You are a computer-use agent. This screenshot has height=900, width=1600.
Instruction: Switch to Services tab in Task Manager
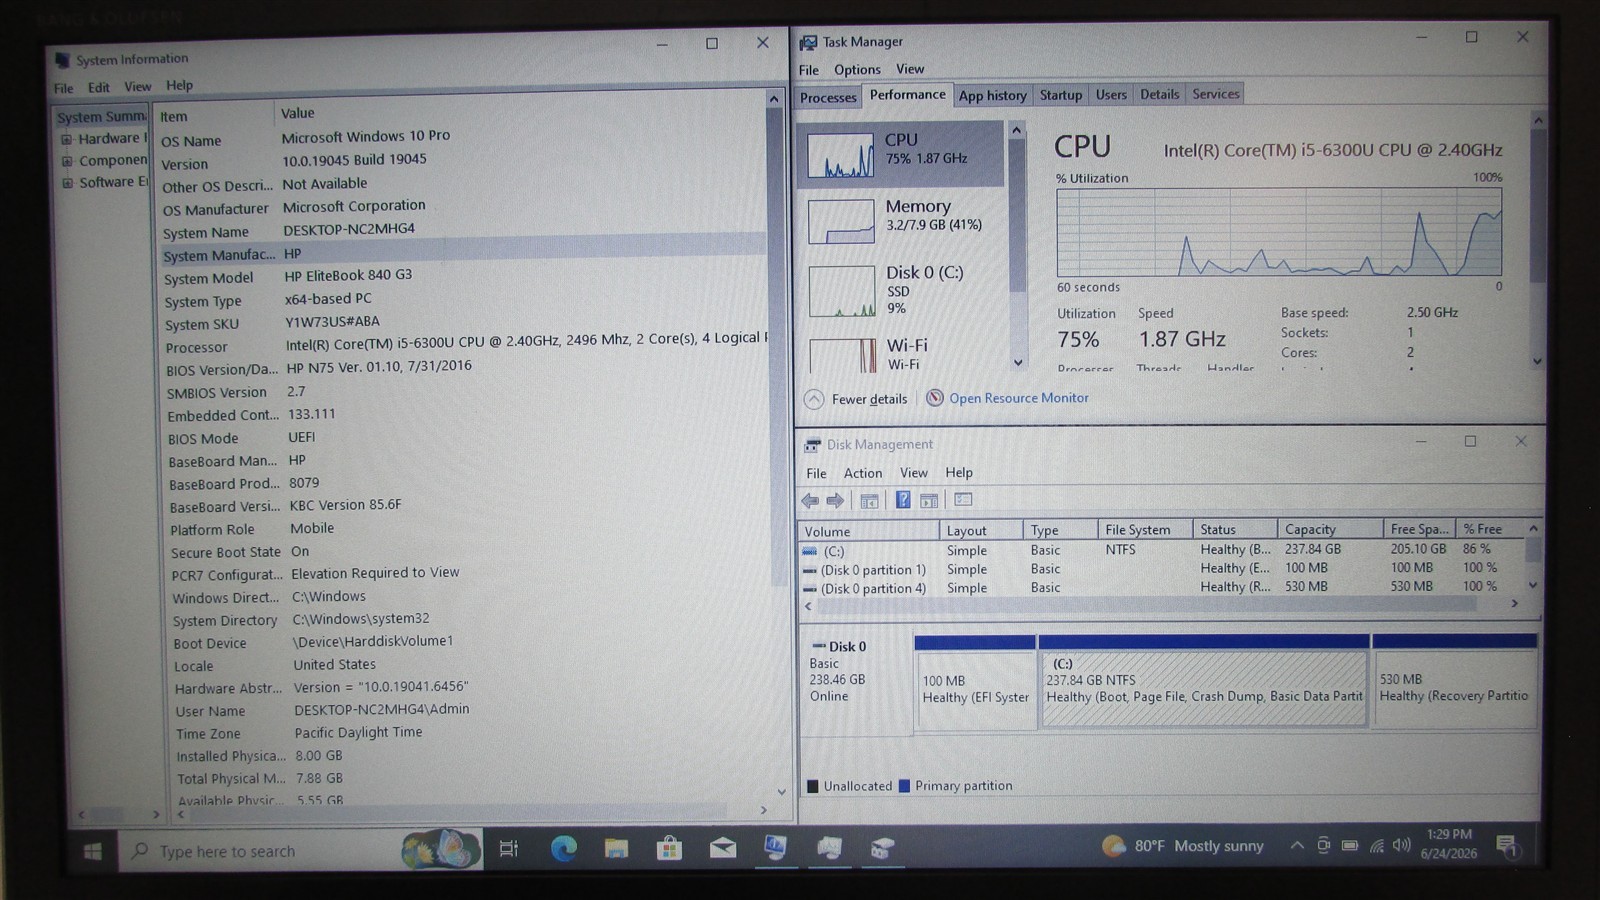[x=1216, y=94]
